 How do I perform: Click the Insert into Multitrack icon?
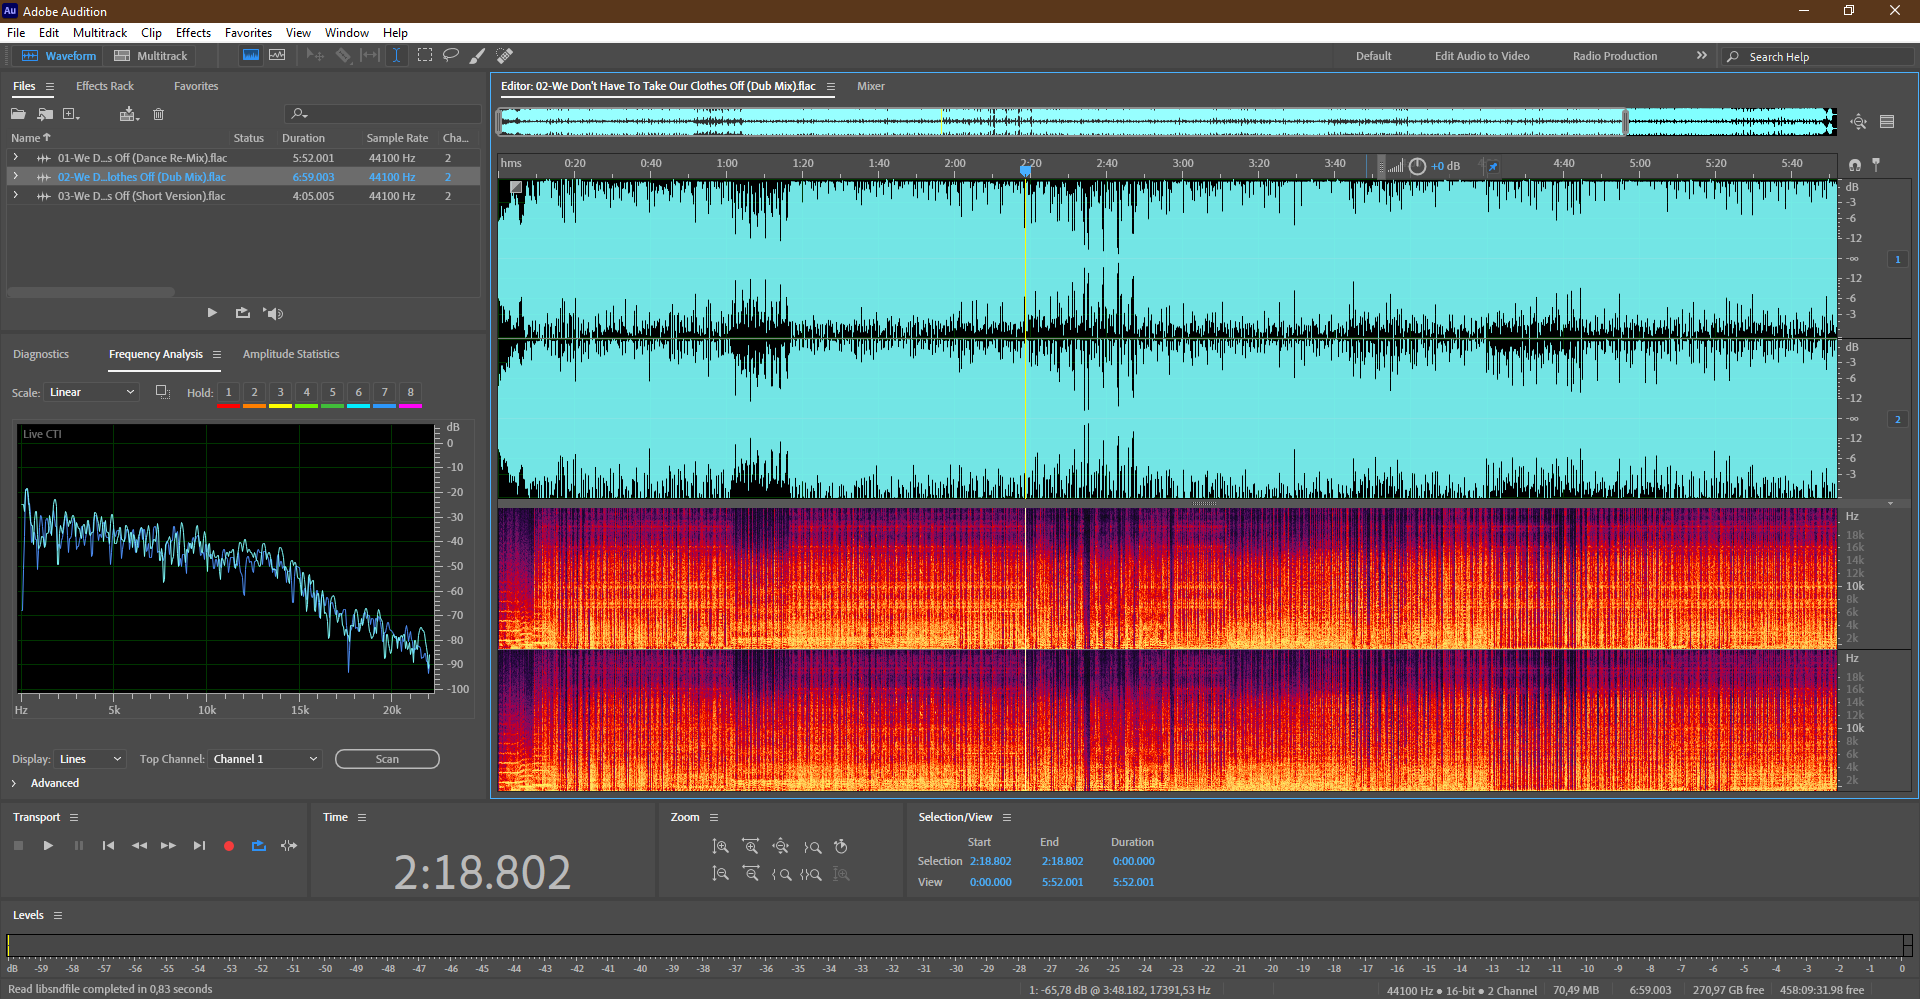click(x=128, y=114)
